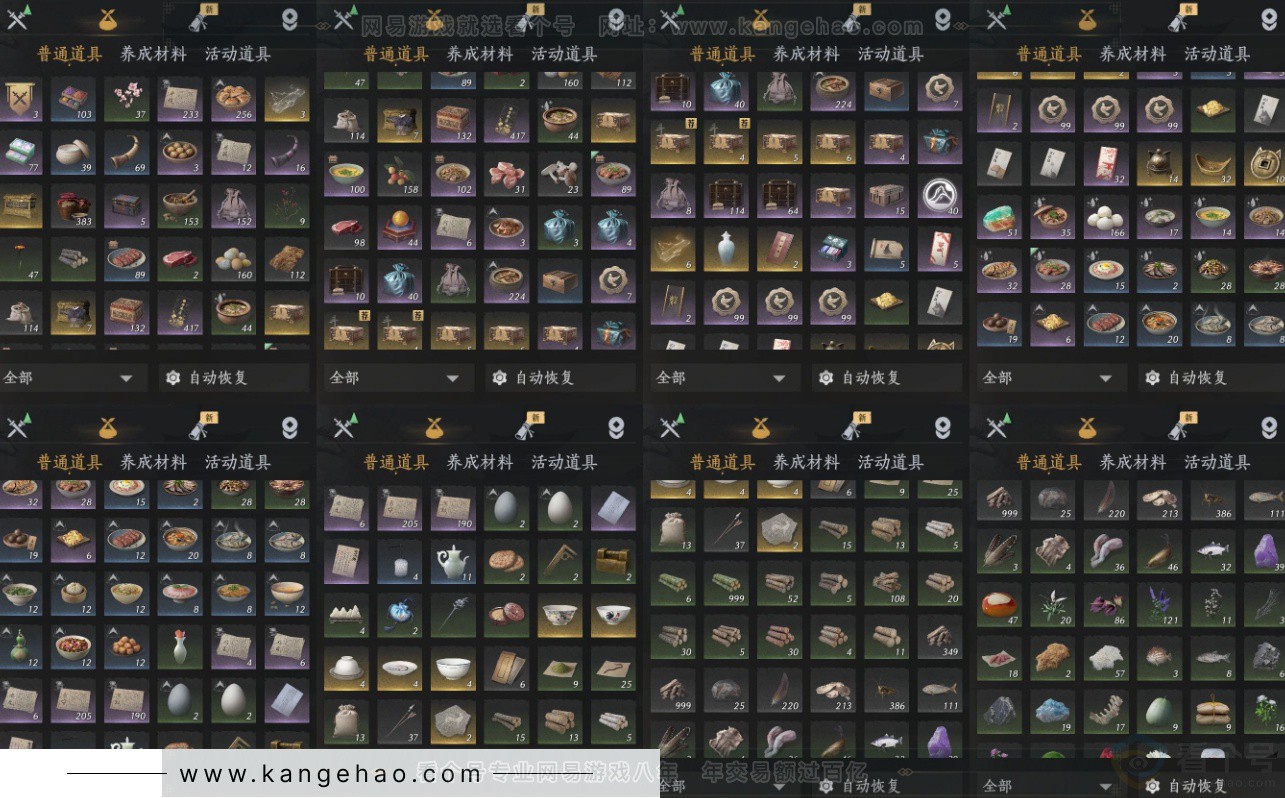Expand the 全部 dropdown in the bottom-right panel

(1049, 786)
